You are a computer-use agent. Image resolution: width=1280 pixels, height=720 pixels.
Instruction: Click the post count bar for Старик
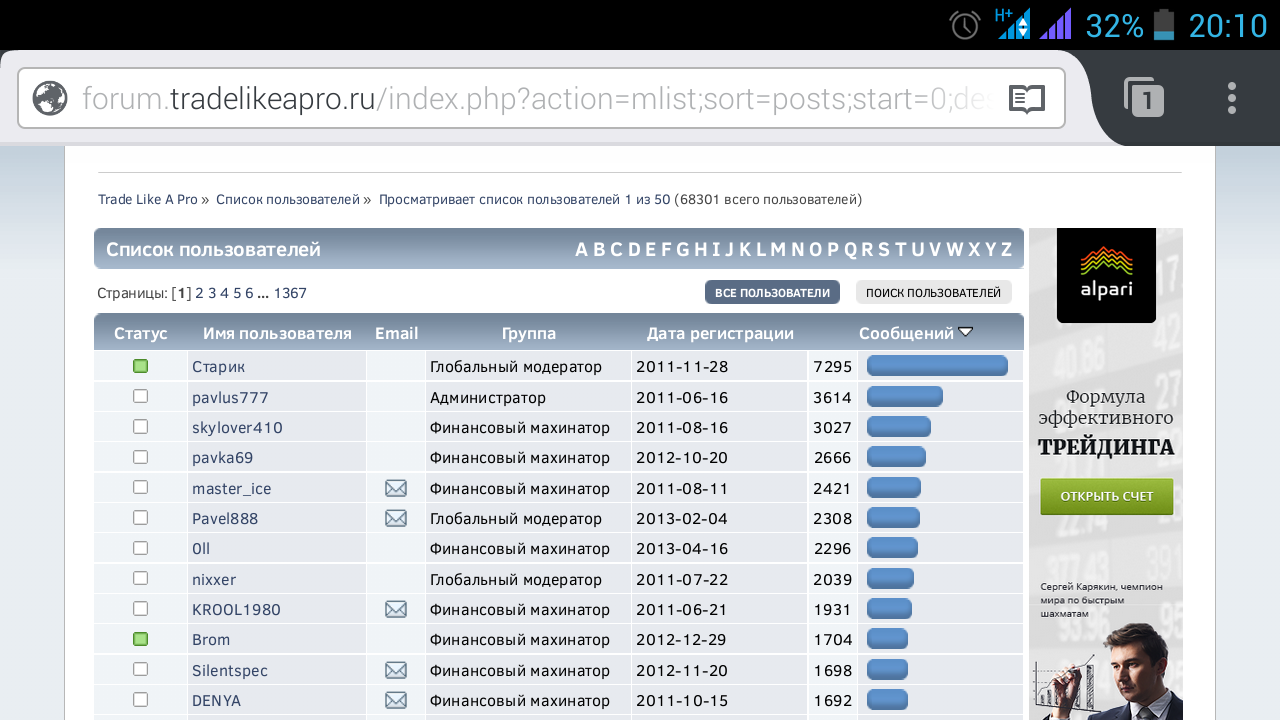coord(937,366)
